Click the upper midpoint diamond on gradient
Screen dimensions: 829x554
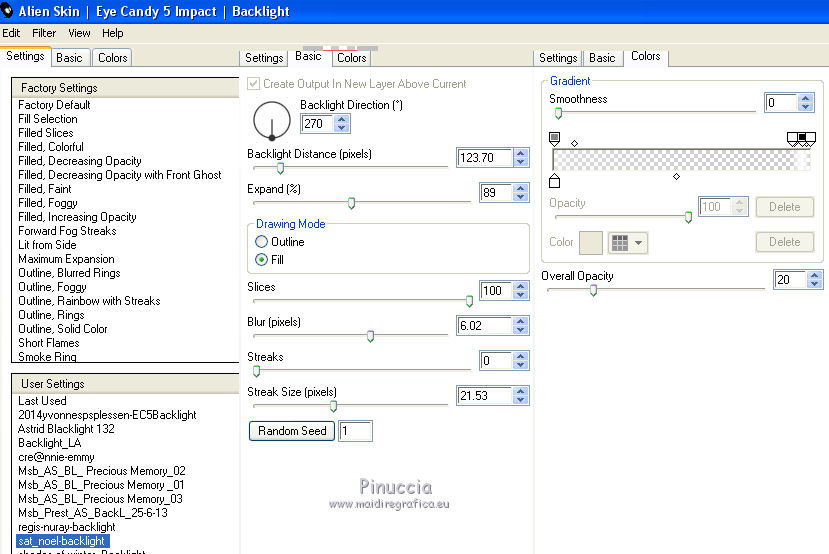pyautogui.click(x=574, y=143)
